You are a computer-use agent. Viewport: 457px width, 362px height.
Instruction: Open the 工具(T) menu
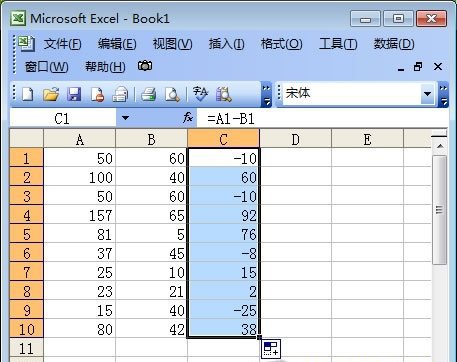[338, 44]
